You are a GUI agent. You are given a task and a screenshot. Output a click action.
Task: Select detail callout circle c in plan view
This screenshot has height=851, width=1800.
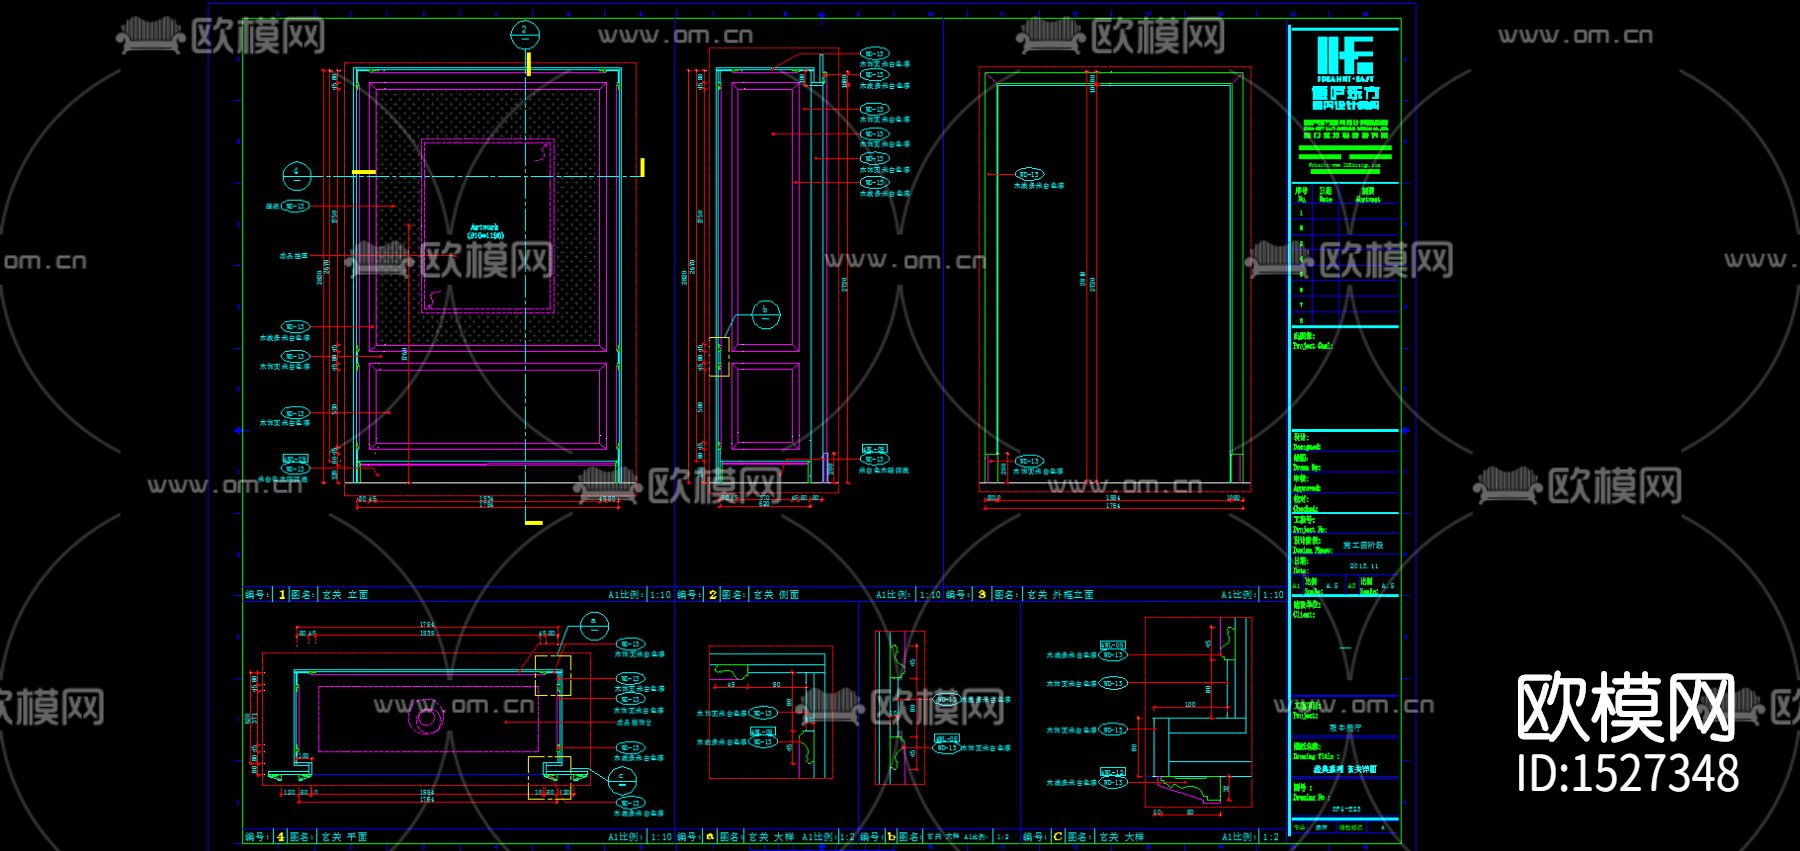pyautogui.click(x=621, y=779)
